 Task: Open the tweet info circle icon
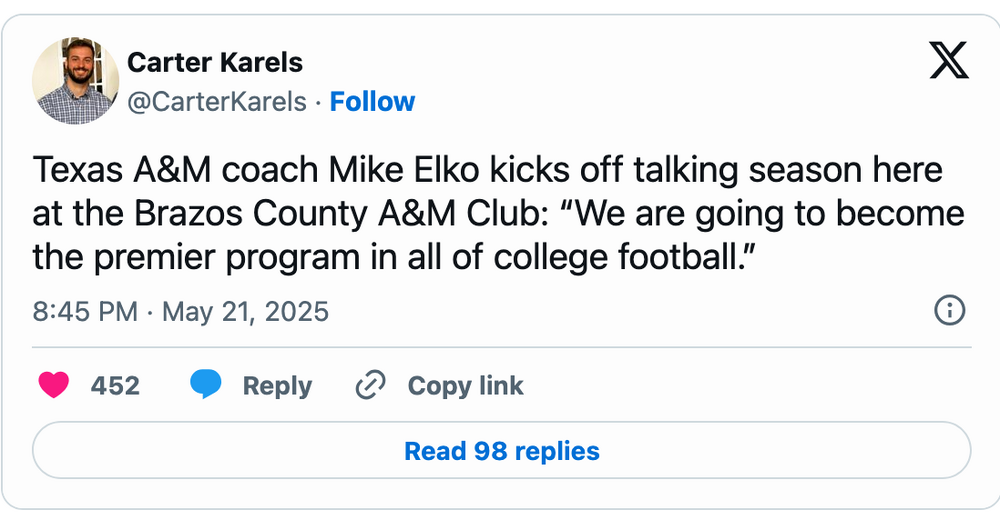(949, 311)
